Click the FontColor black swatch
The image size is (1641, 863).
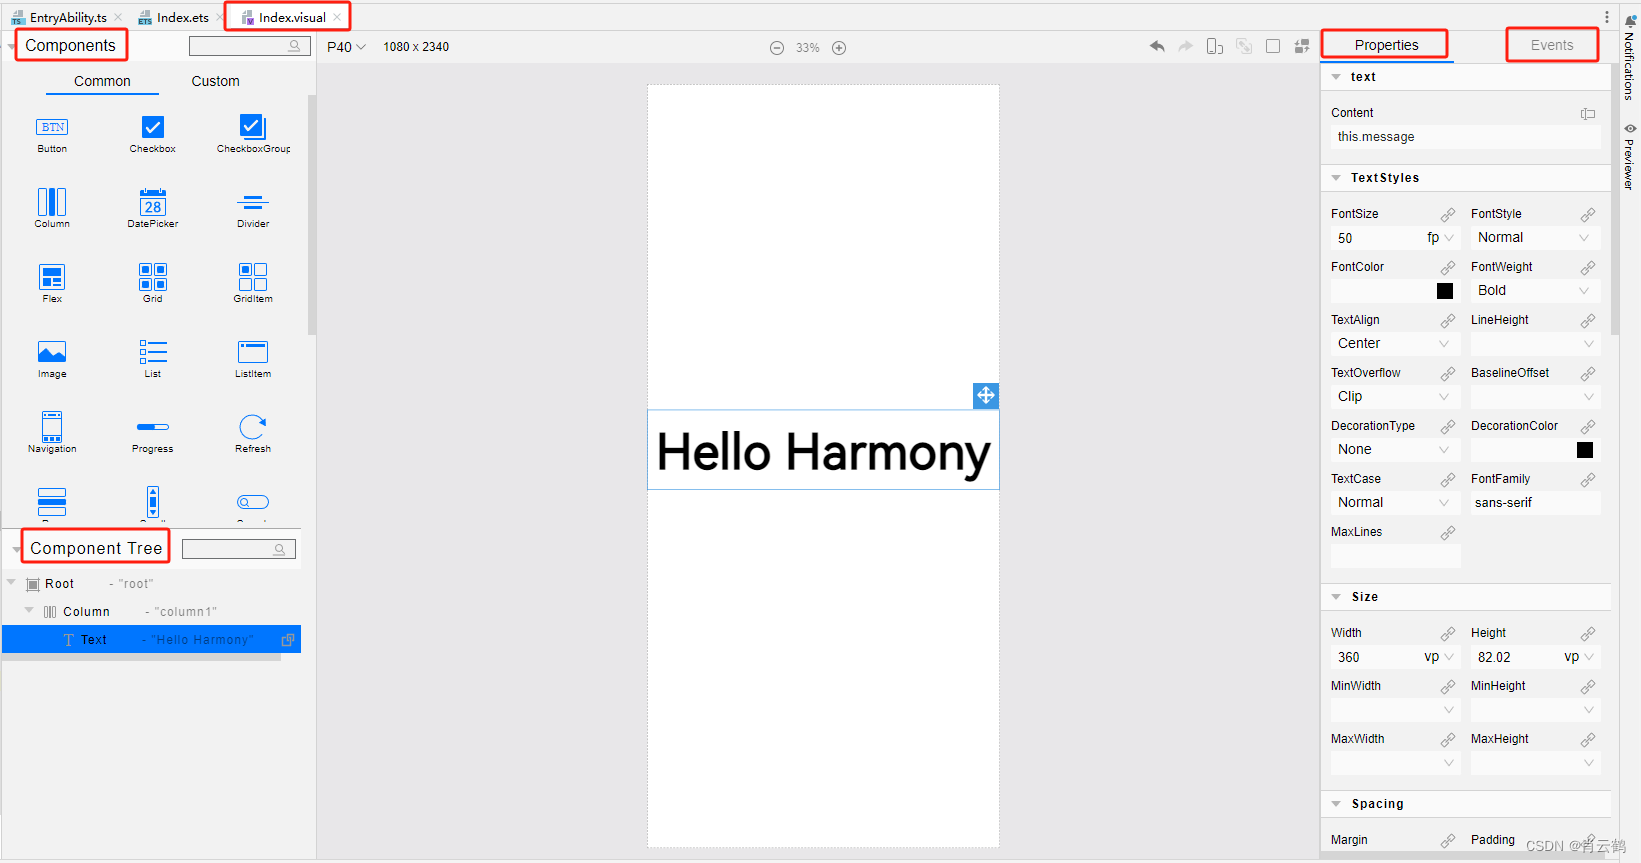coord(1445,291)
